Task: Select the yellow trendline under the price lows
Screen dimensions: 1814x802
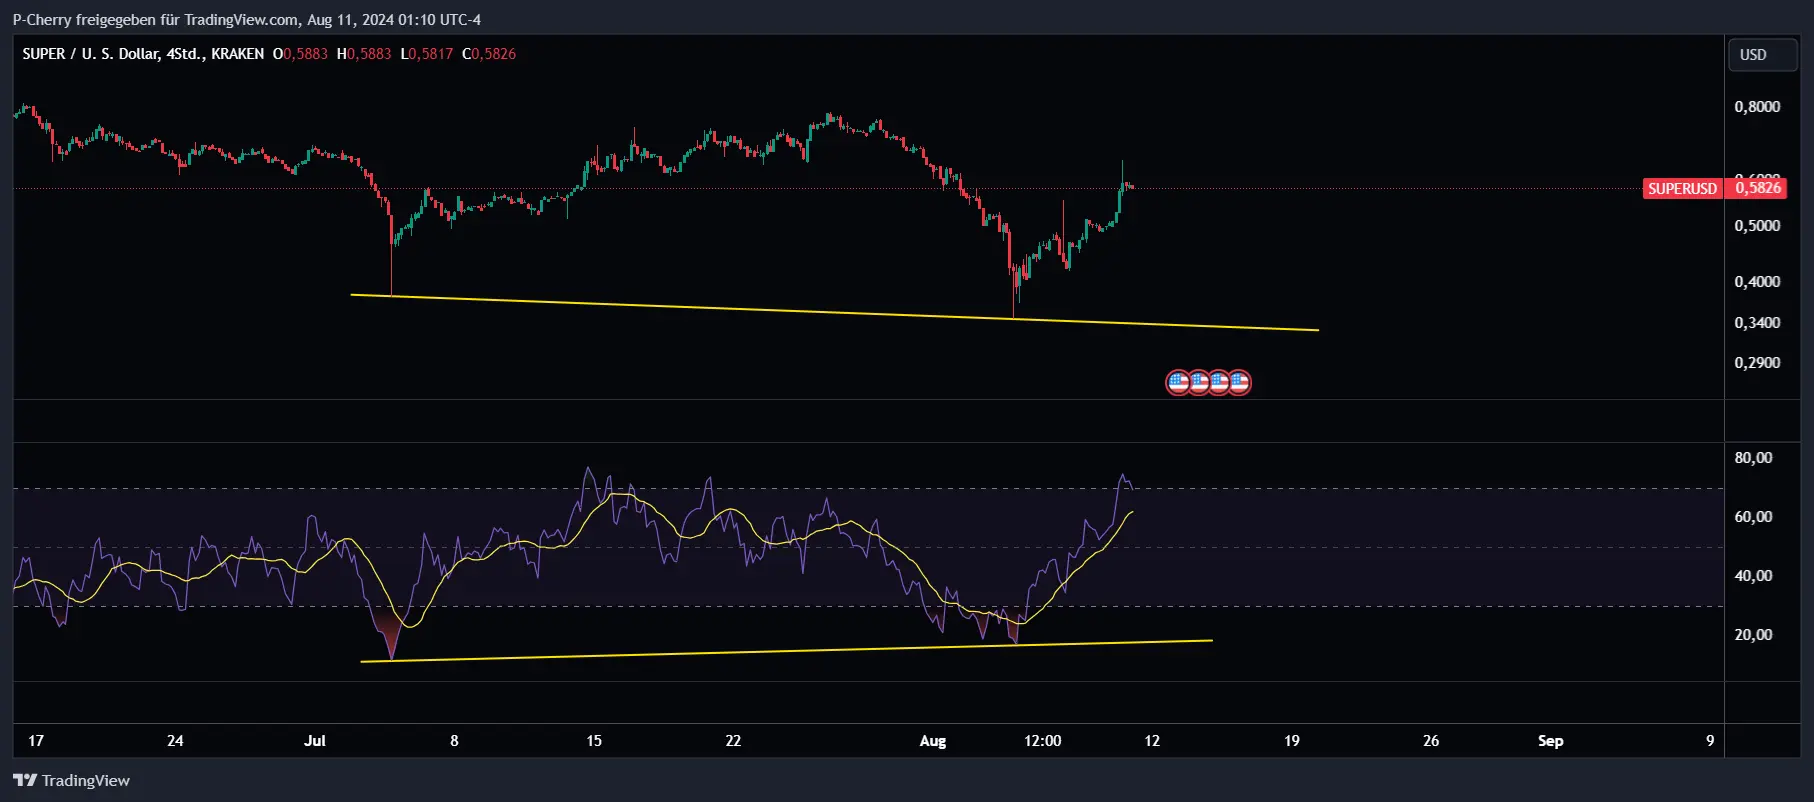Action: pos(834,312)
